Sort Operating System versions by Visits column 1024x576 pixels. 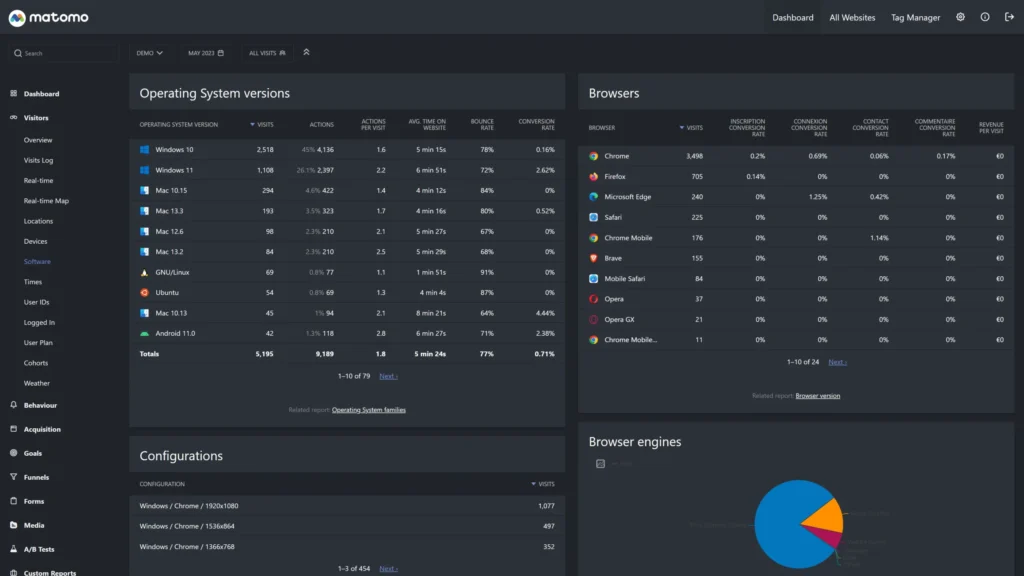(264, 125)
